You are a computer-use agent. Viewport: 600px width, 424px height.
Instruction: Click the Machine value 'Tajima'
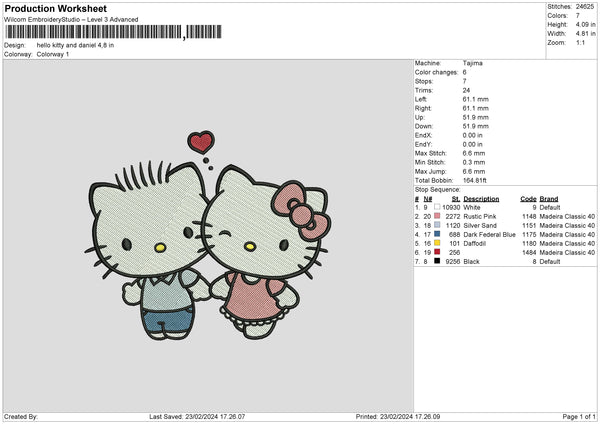[473, 63]
